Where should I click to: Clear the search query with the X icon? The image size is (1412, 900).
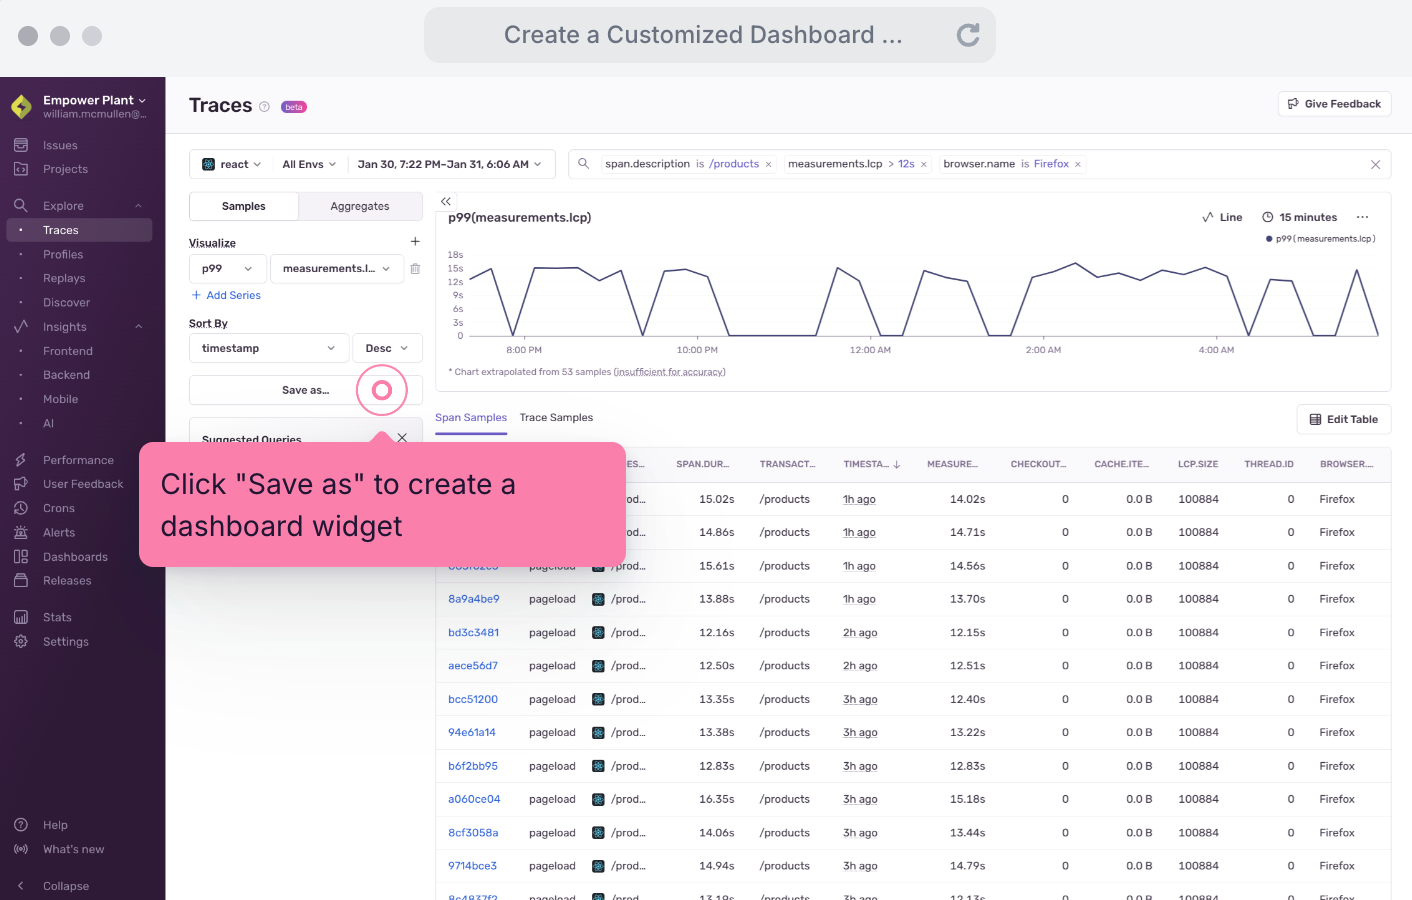pos(1375,165)
